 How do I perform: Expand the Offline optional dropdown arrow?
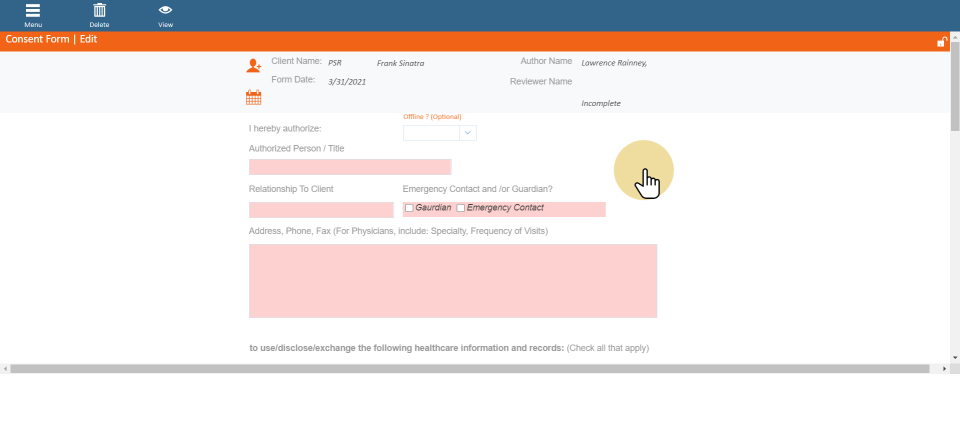coord(467,132)
